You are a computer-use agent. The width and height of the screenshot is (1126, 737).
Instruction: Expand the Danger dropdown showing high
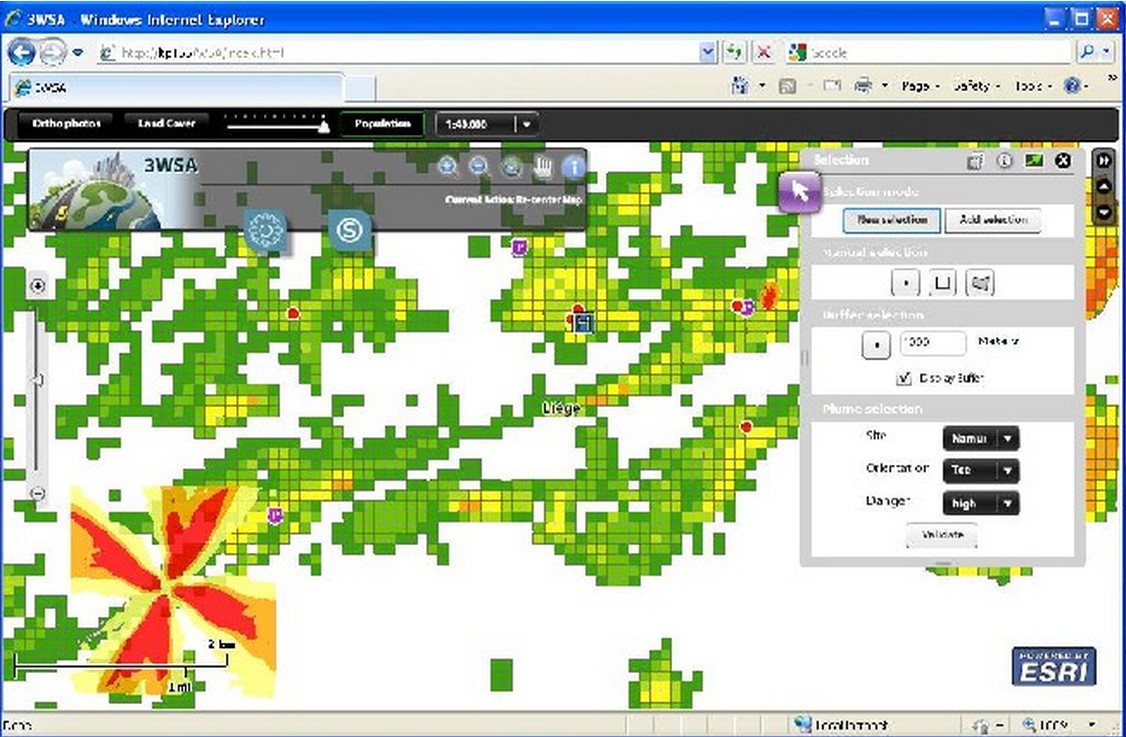tap(1008, 503)
